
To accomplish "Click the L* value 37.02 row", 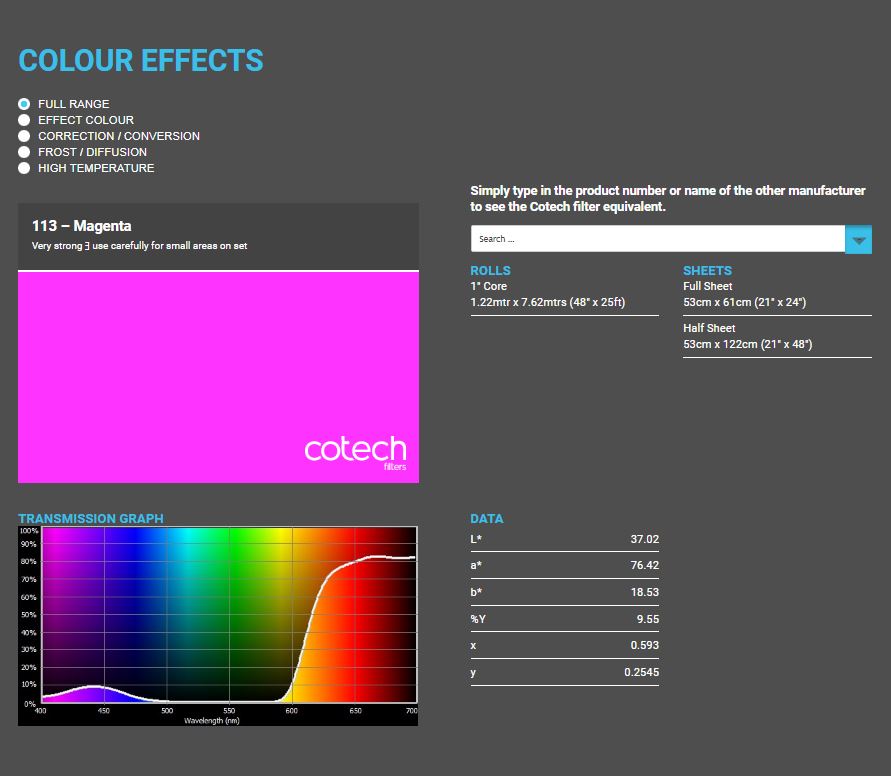I will click(564, 539).
